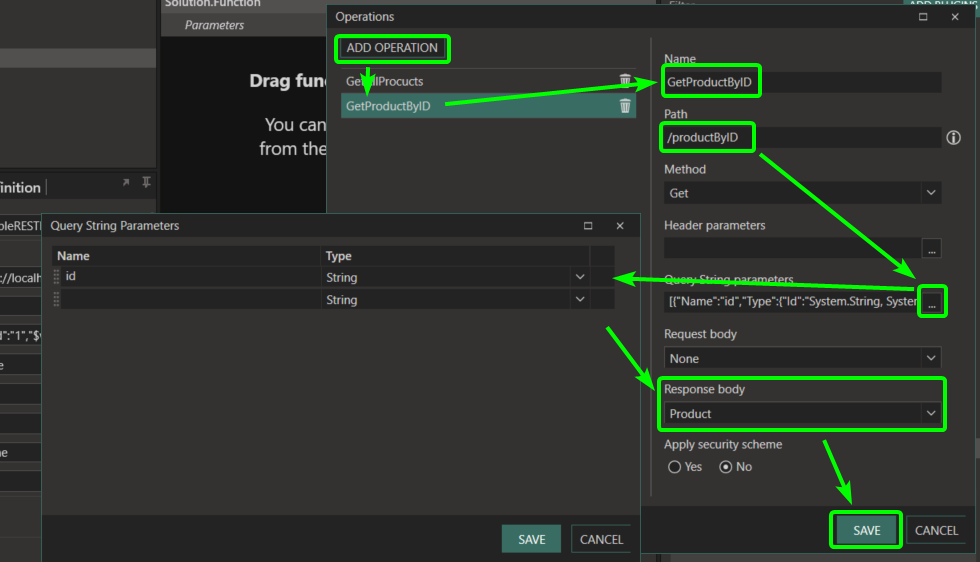The image size is (980, 562).
Task: Click the trash icon for GetProductByID
Action: click(625, 106)
